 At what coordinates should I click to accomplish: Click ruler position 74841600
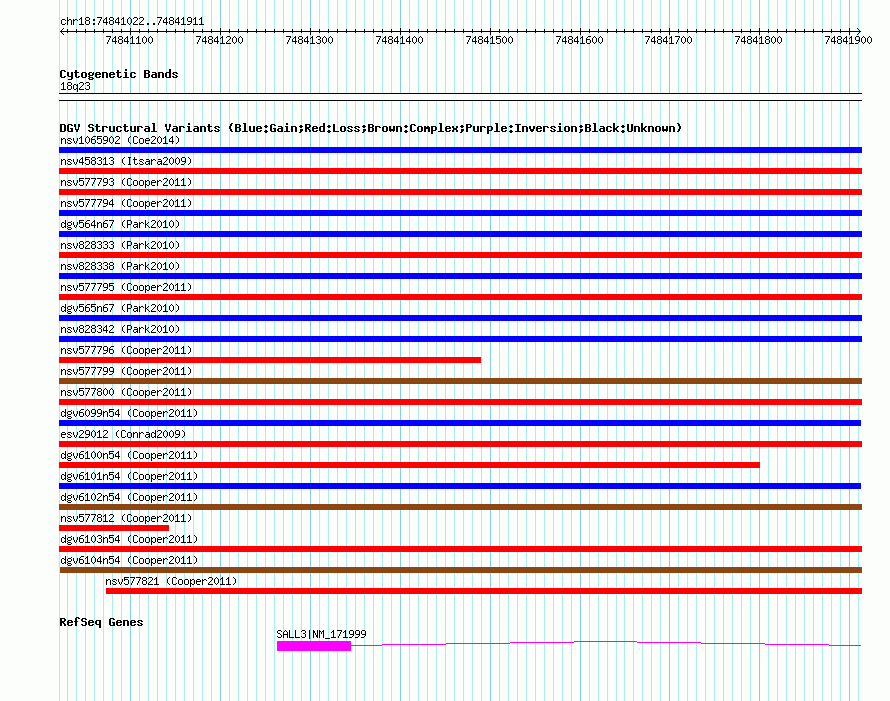pos(579,40)
